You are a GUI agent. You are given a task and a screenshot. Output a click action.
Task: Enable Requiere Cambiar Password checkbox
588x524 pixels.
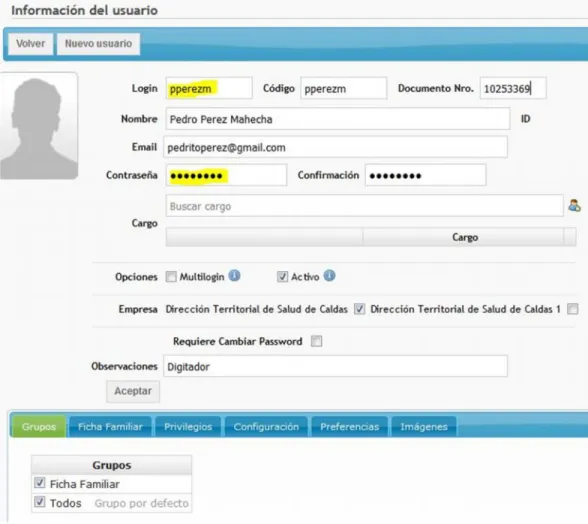(316, 341)
